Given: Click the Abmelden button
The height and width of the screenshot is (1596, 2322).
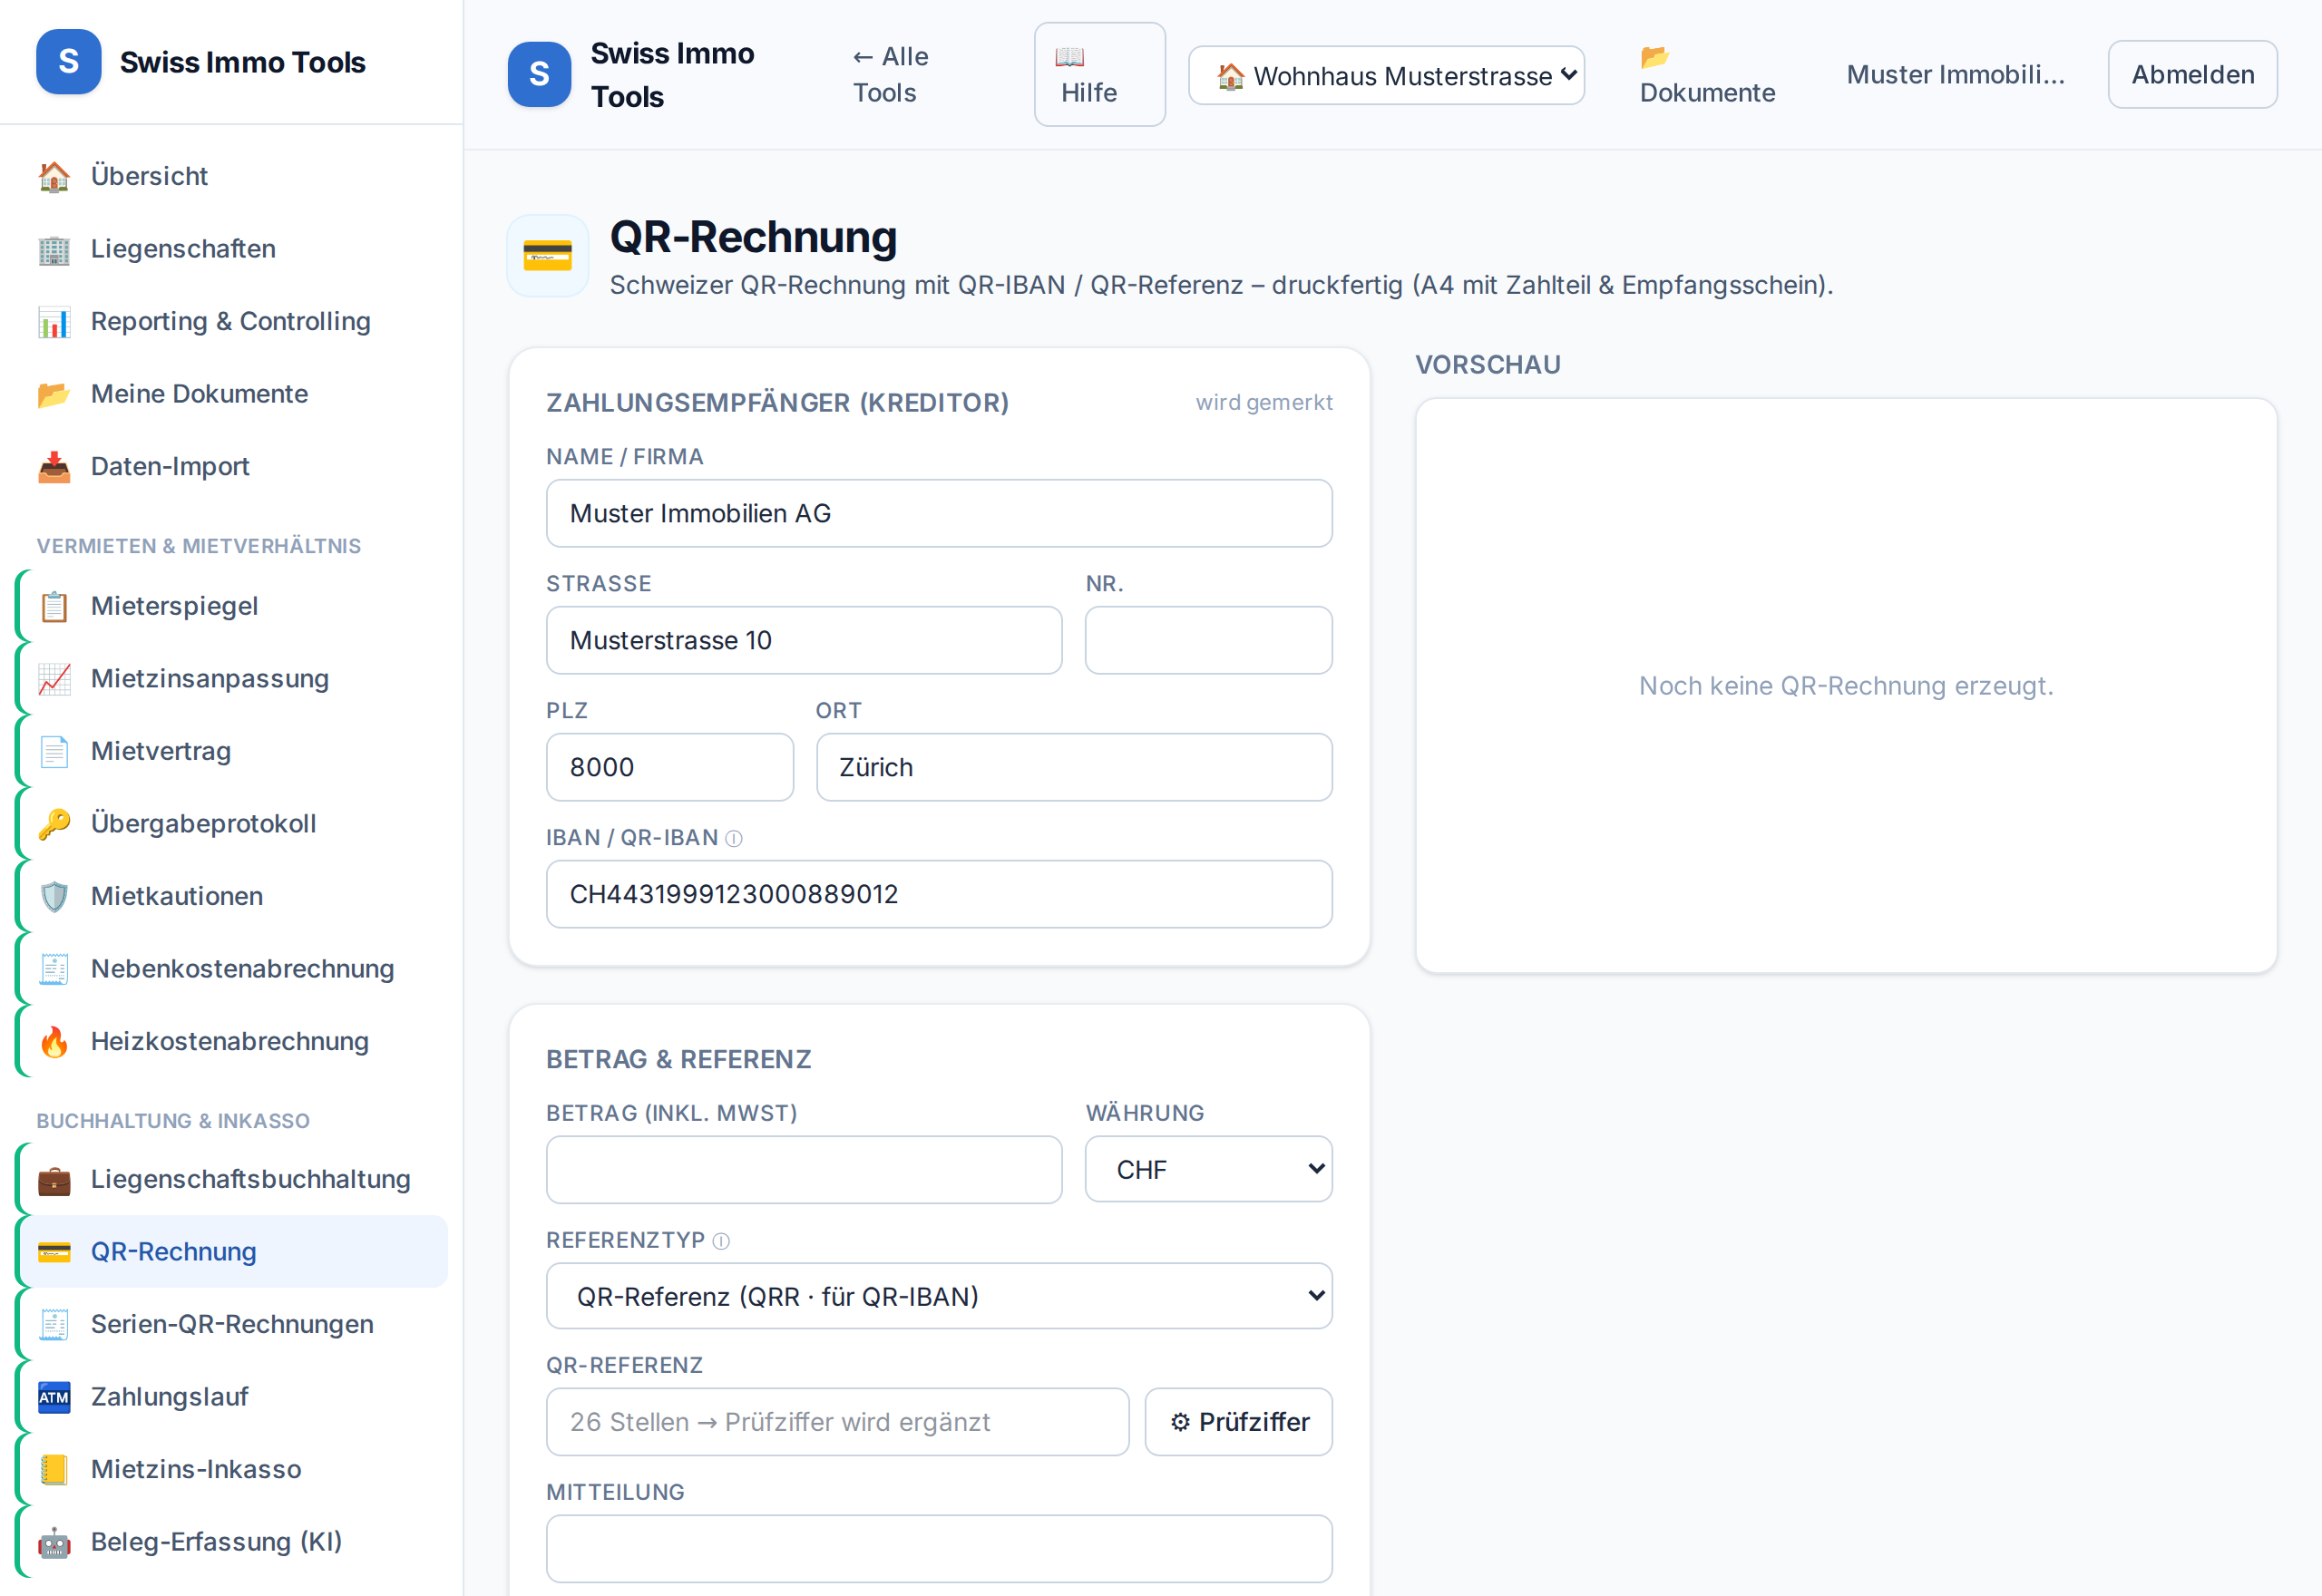Looking at the screenshot, I should pos(2192,74).
